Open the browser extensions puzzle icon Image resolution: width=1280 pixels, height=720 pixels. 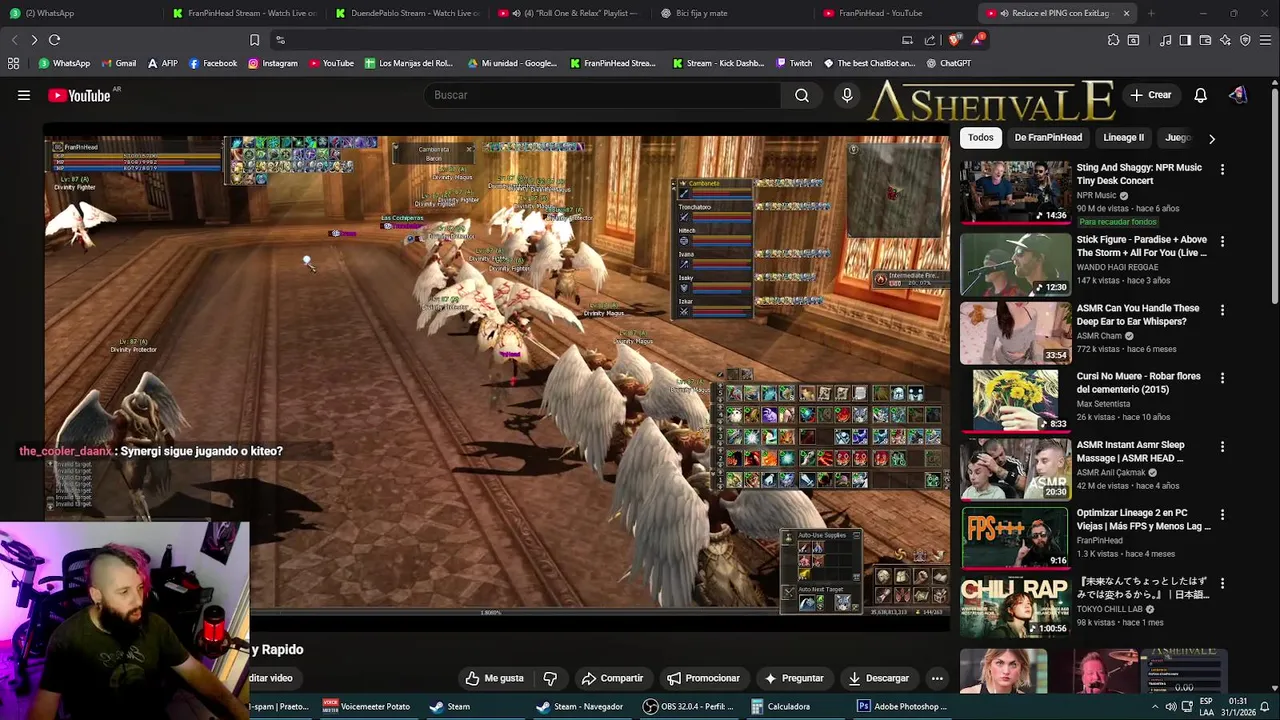click(x=1113, y=40)
